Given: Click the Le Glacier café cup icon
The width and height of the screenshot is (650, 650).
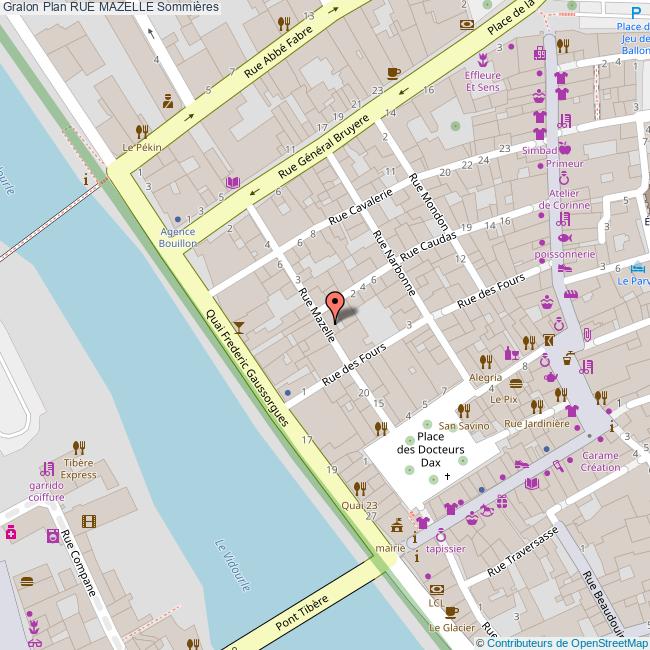Looking at the screenshot, I should pos(450,612).
